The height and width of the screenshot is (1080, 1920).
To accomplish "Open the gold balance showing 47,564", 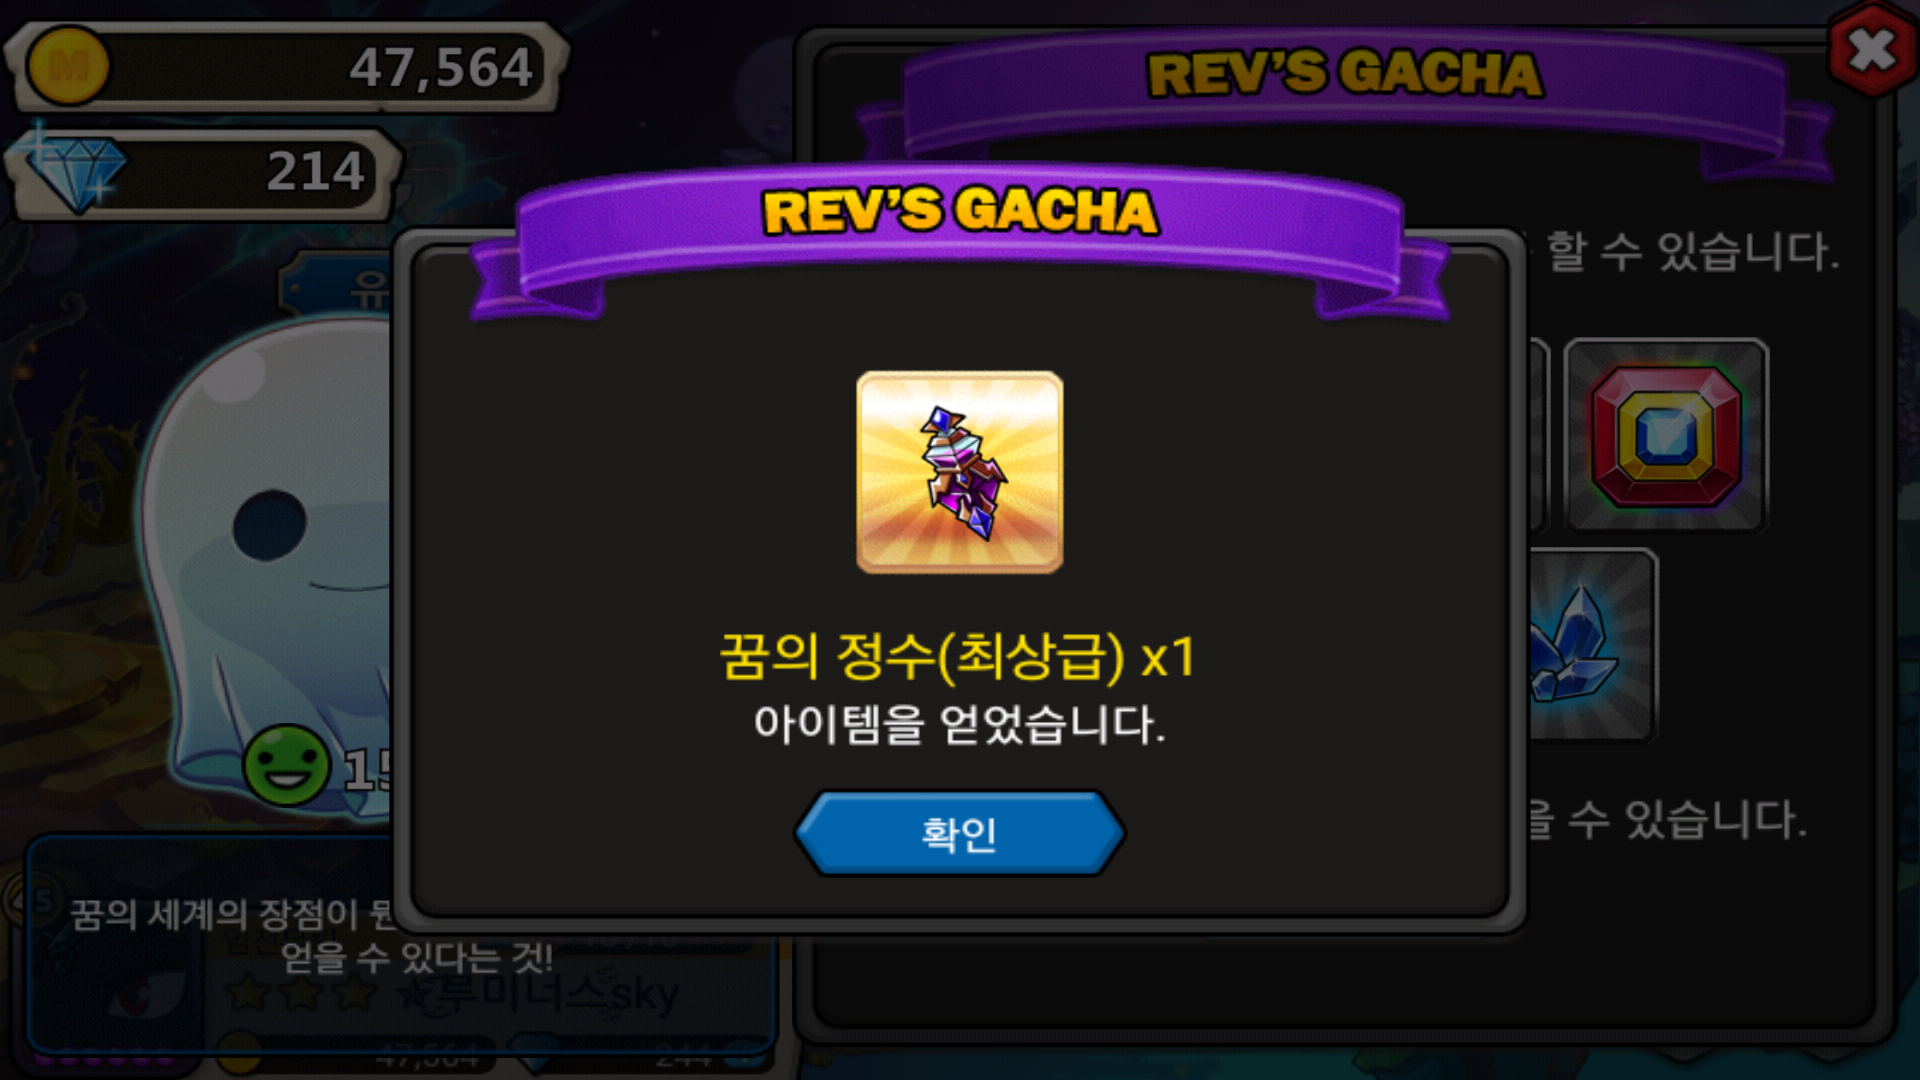I will [290, 67].
